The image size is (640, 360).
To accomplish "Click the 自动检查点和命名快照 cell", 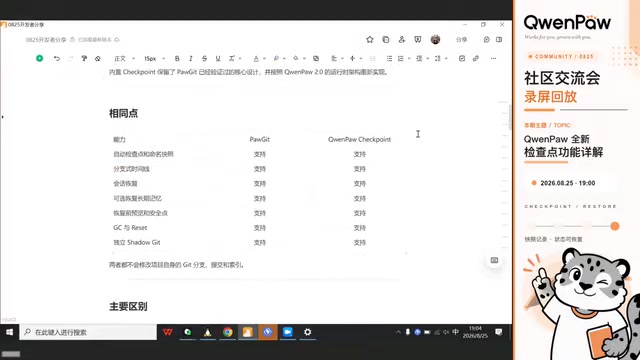I will [143, 154].
